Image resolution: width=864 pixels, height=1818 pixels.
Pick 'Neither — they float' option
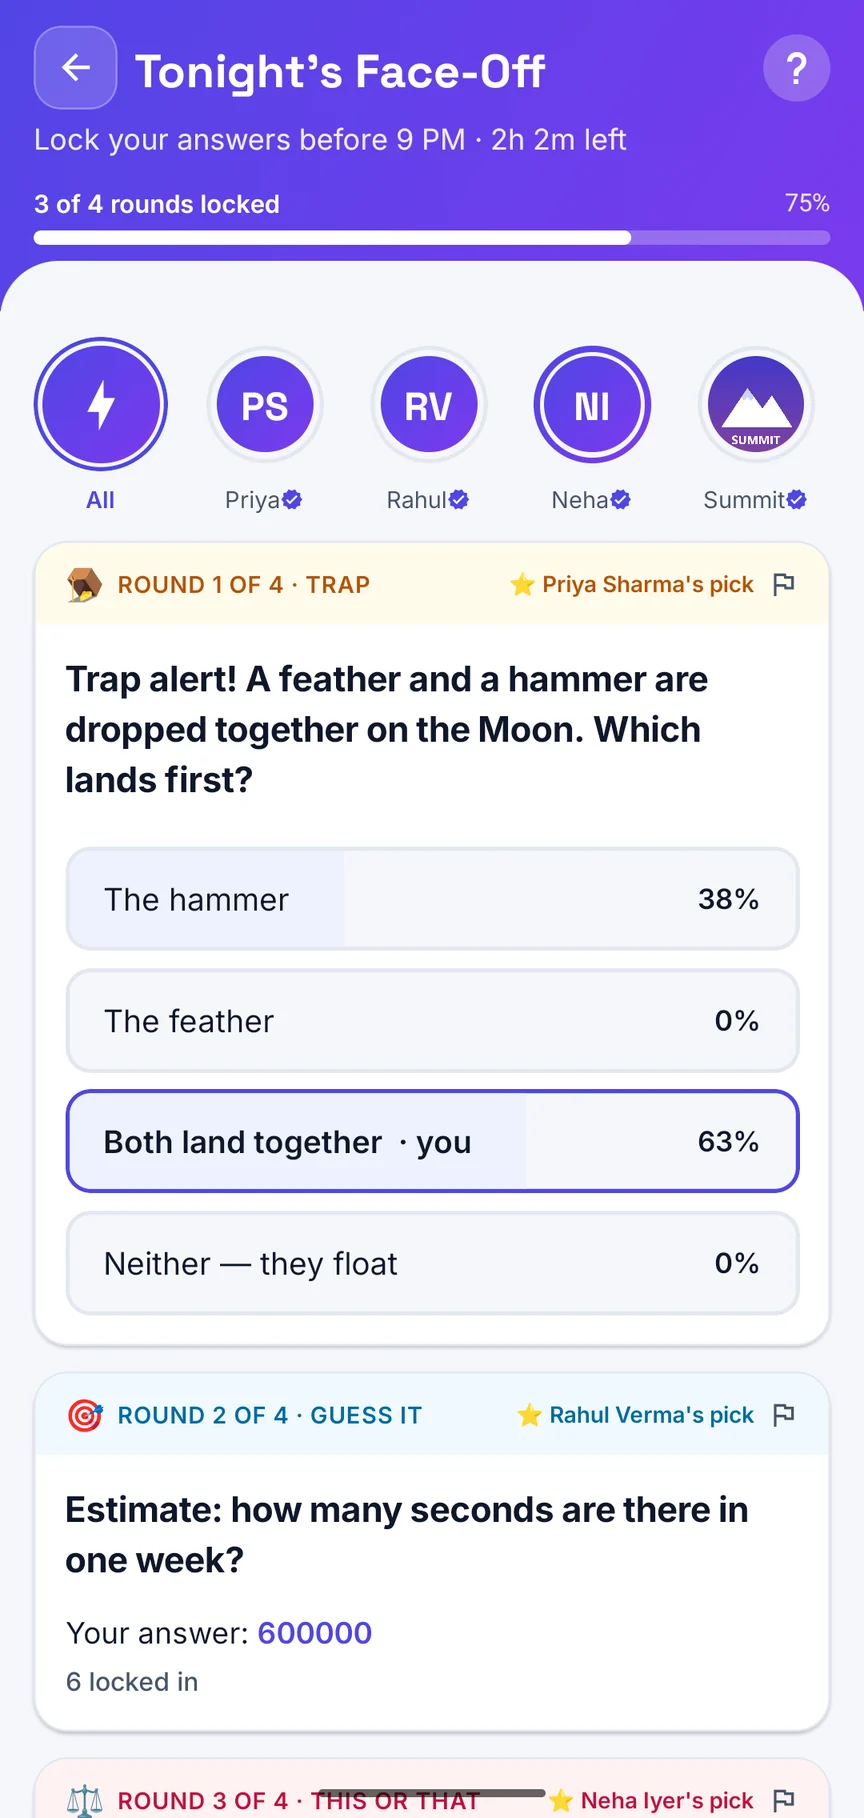pos(432,1263)
